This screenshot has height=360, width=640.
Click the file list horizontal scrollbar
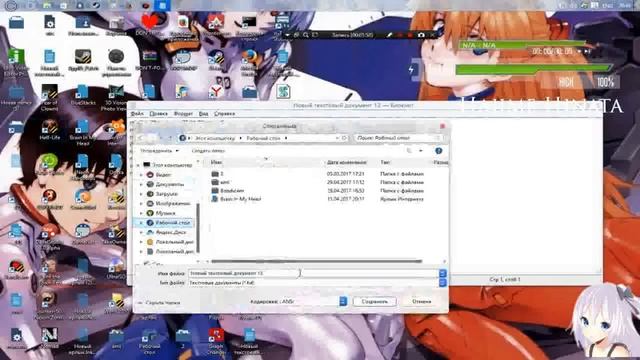coord(317,261)
